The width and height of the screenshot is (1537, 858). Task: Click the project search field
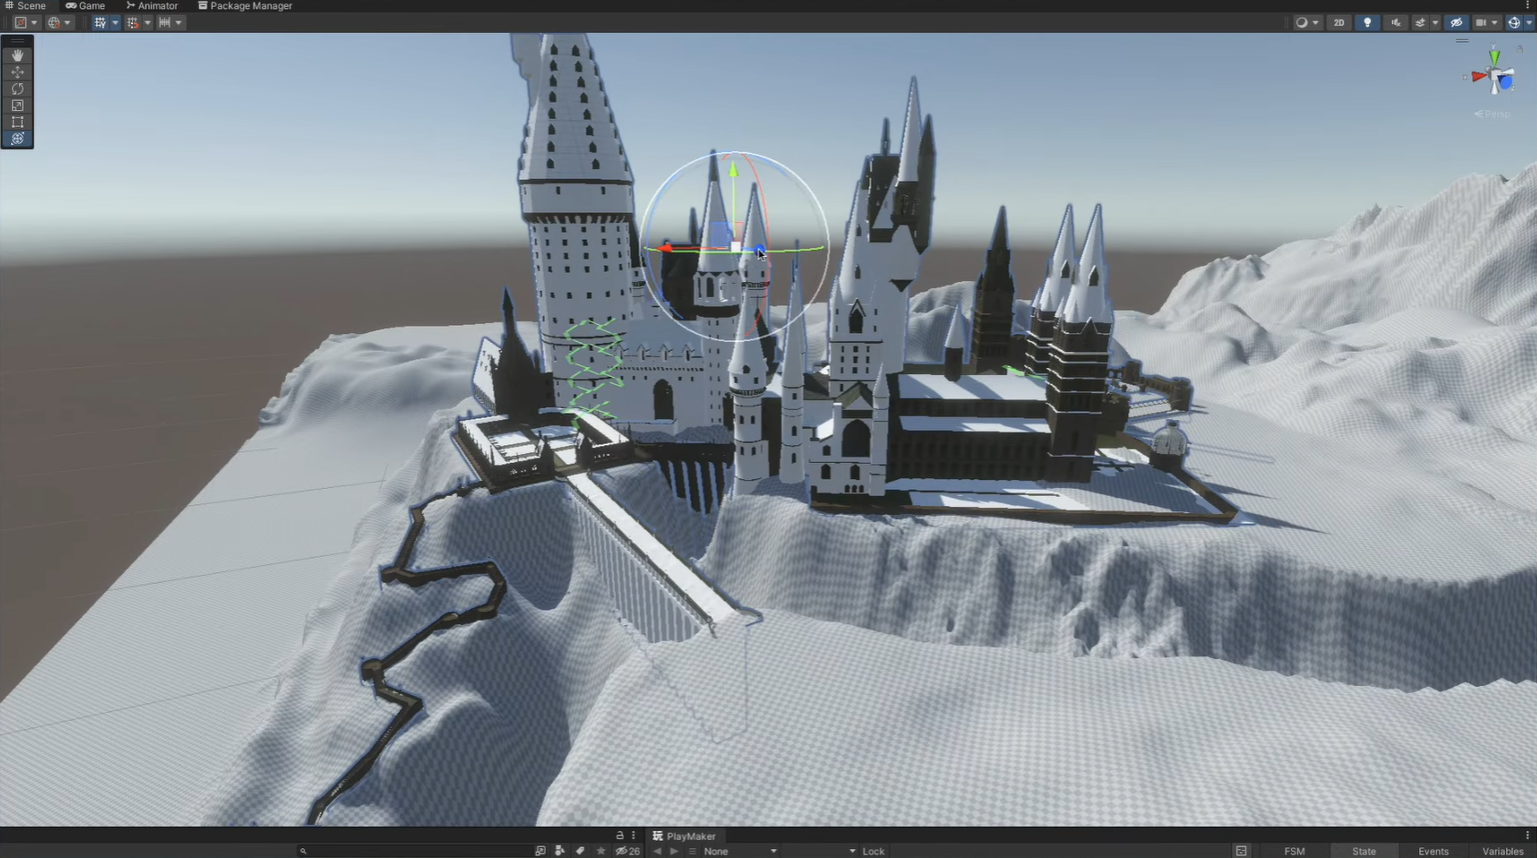[415, 851]
